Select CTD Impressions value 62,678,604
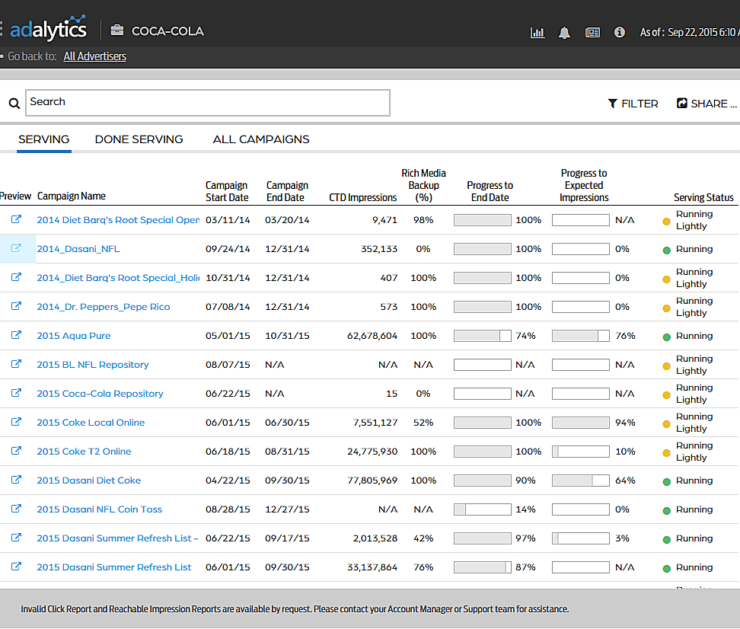This screenshot has width=740, height=629. 372,335
